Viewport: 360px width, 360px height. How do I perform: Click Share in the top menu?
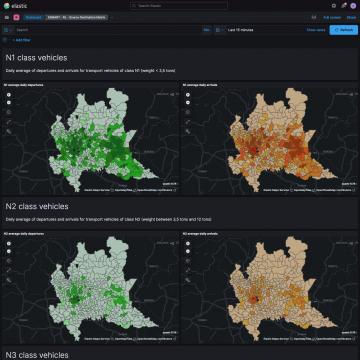(x=351, y=17)
